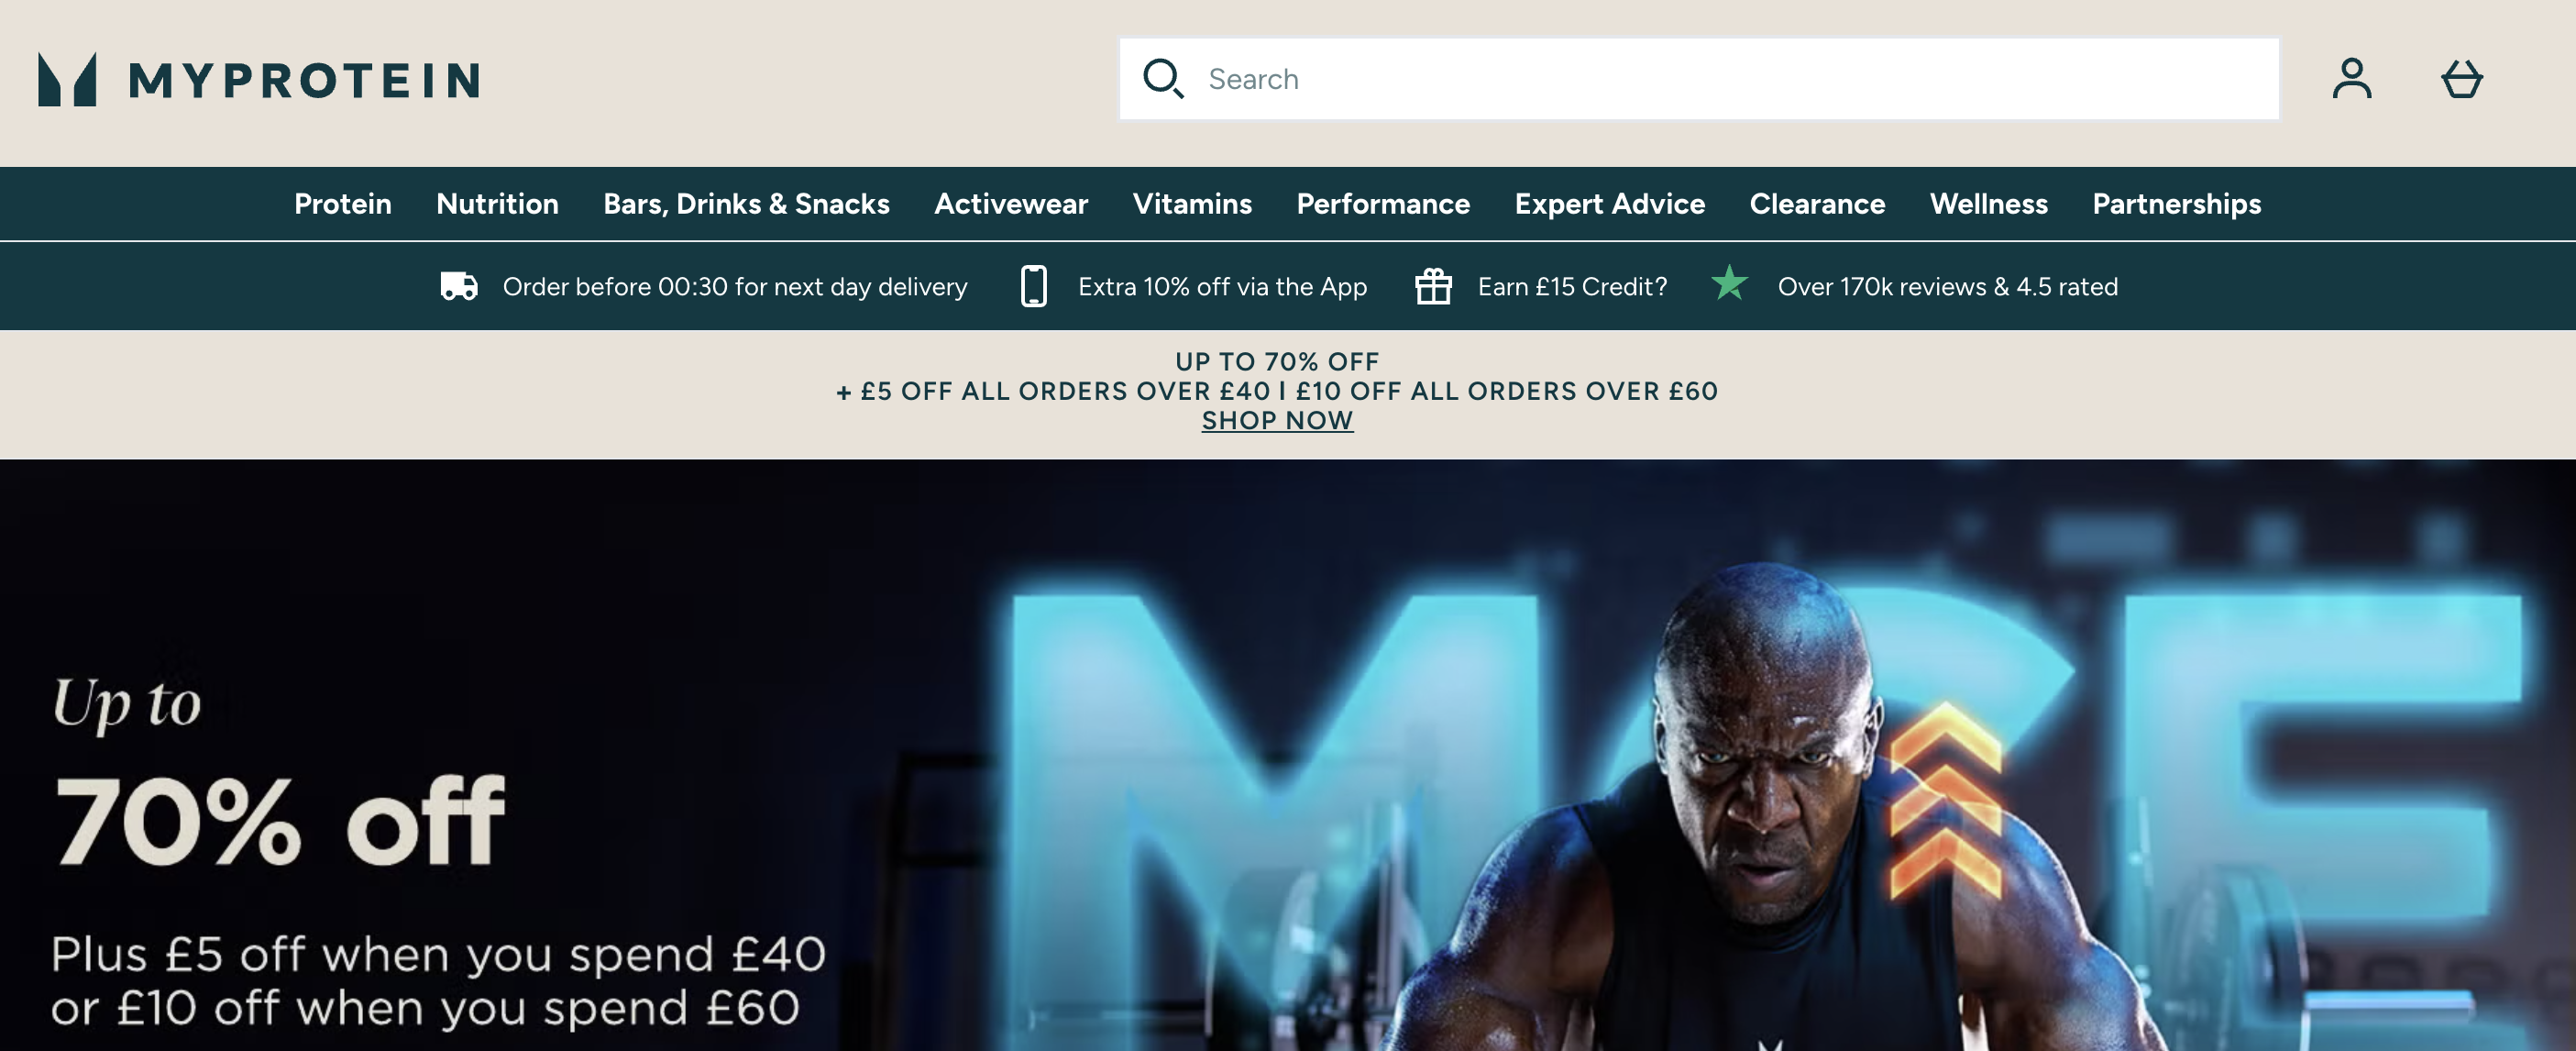This screenshot has height=1051, width=2576.
Task: Open the shopping basket icon
Action: 2461,79
